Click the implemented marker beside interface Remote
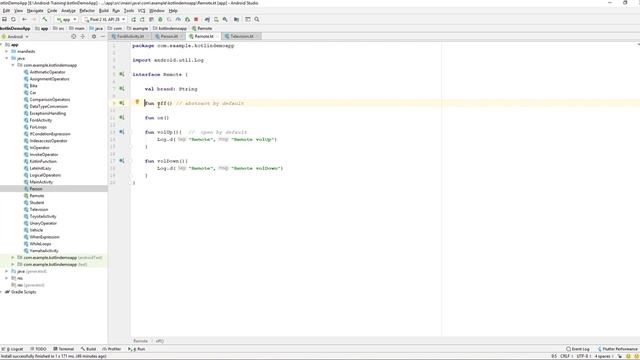This screenshot has width=640, height=360. (122, 74)
